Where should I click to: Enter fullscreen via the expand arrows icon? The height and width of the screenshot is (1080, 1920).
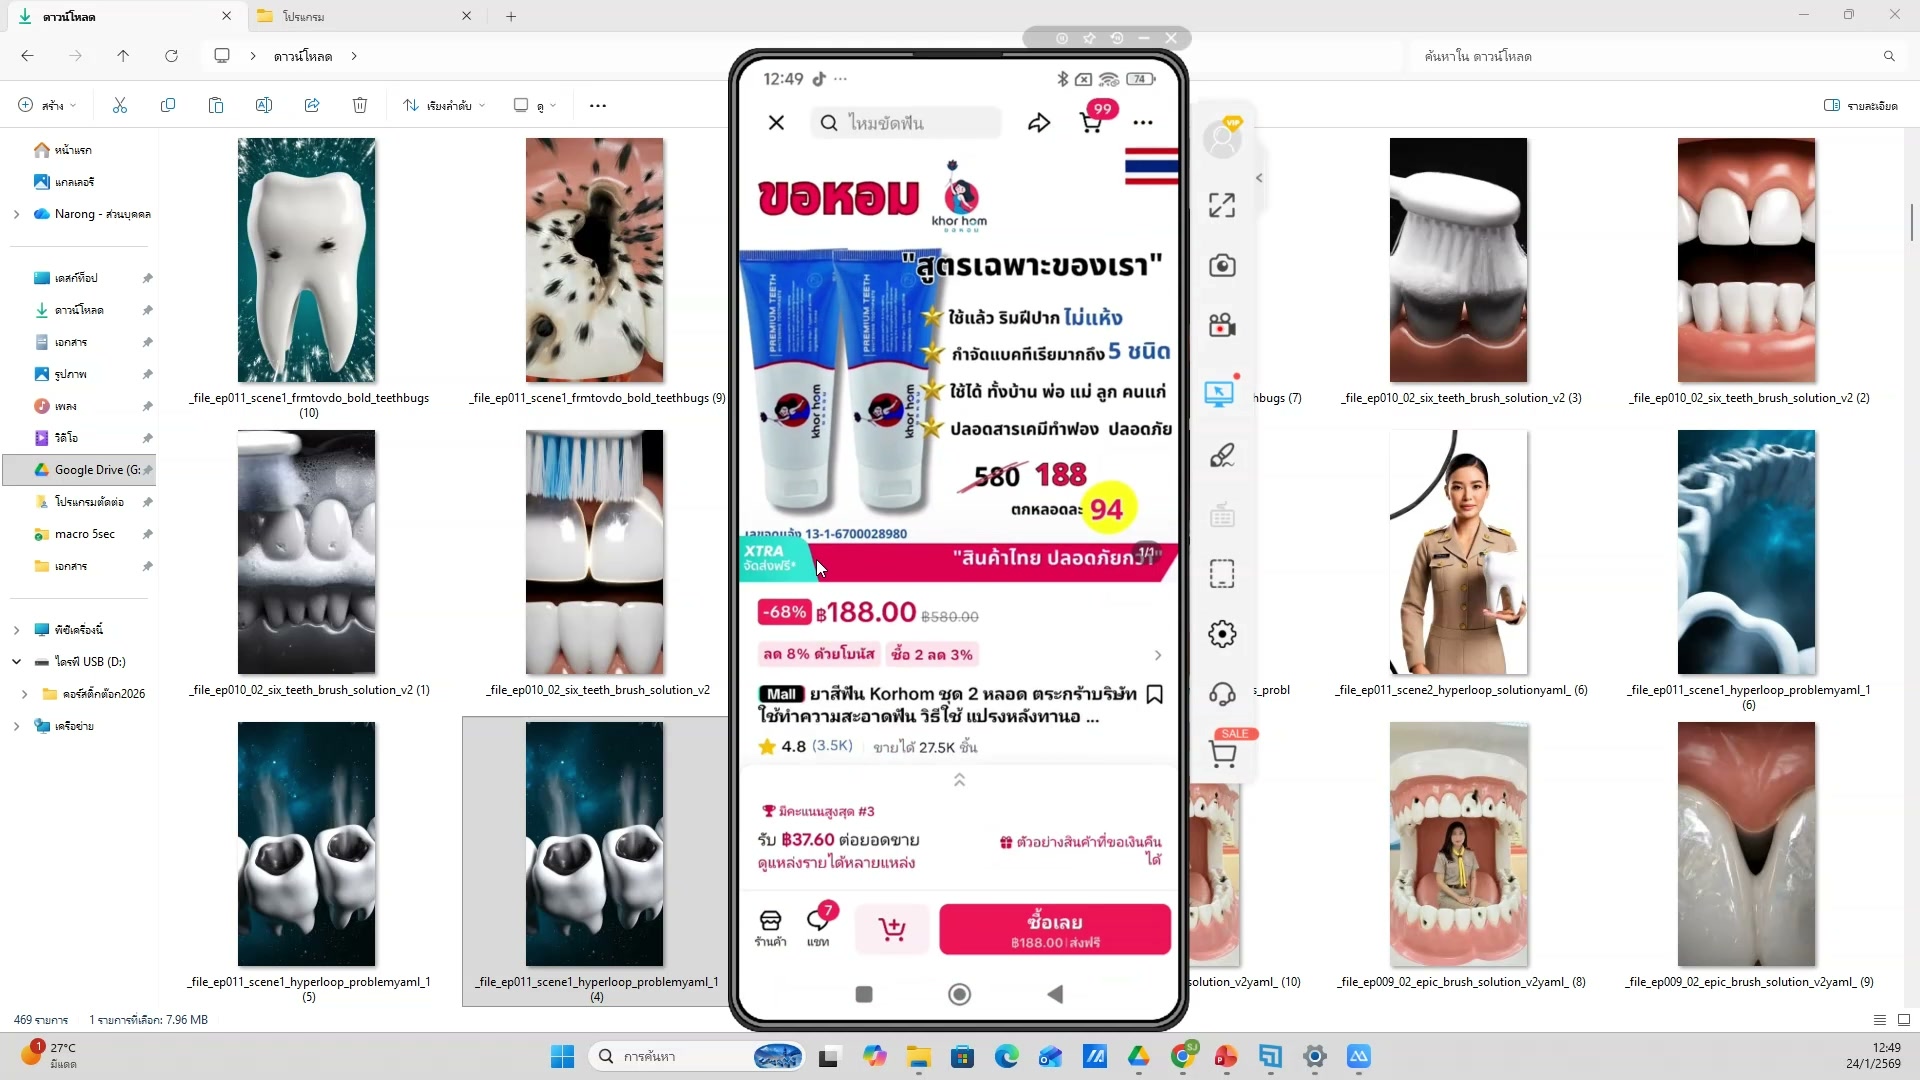[x=1221, y=204]
